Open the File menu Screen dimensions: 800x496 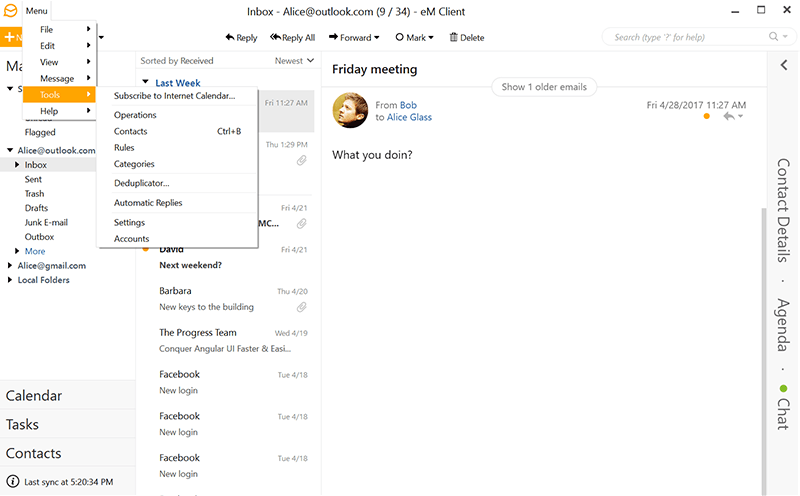pos(60,30)
